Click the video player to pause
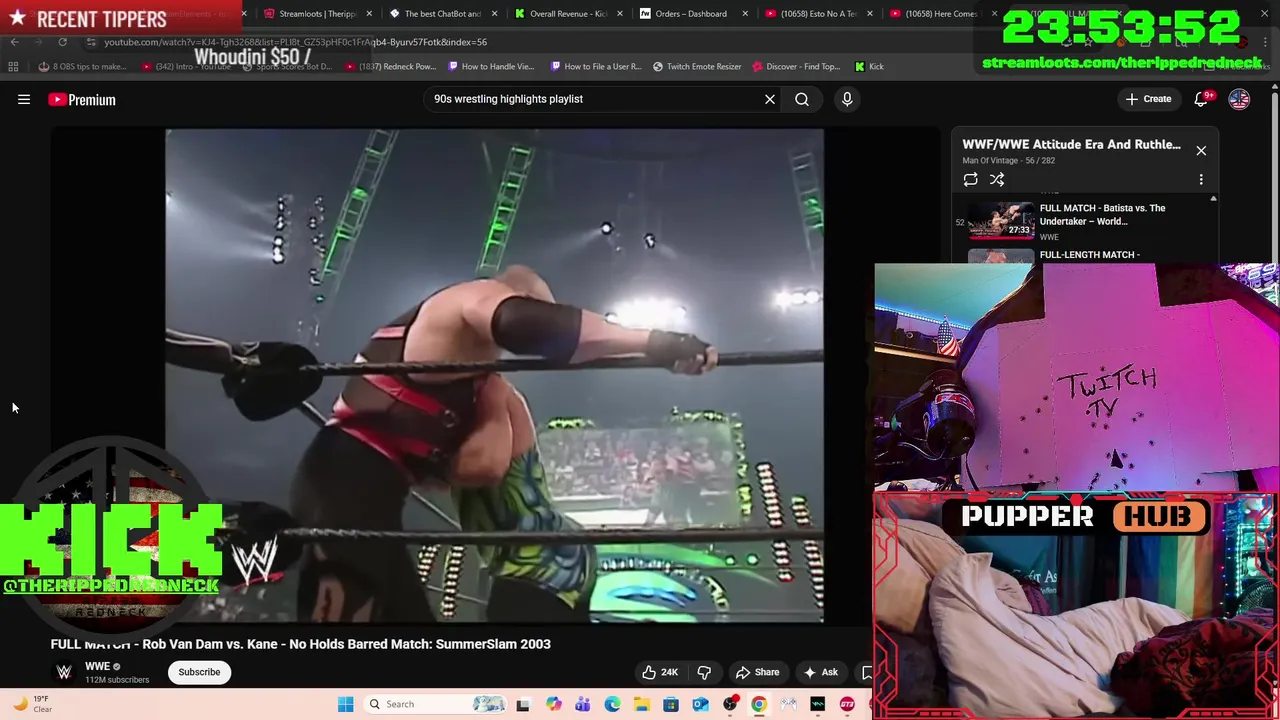The image size is (1280, 720). 495,375
